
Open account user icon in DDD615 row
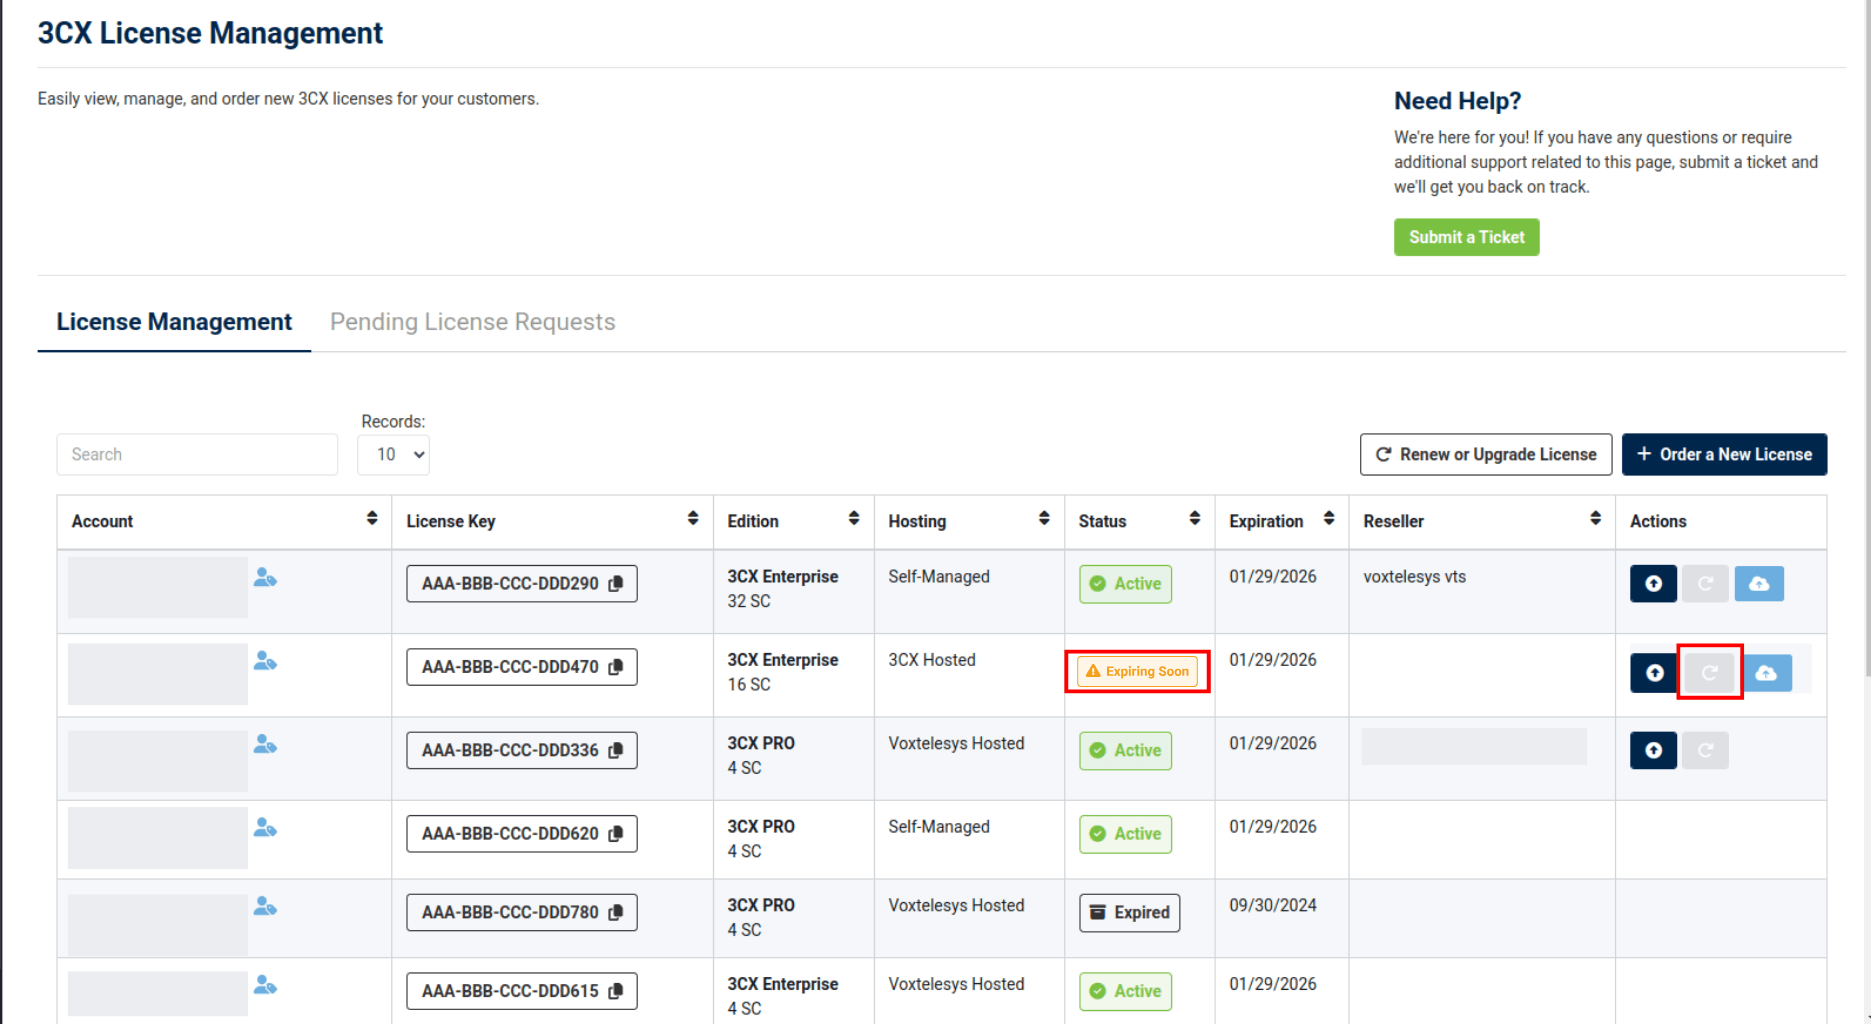265,985
